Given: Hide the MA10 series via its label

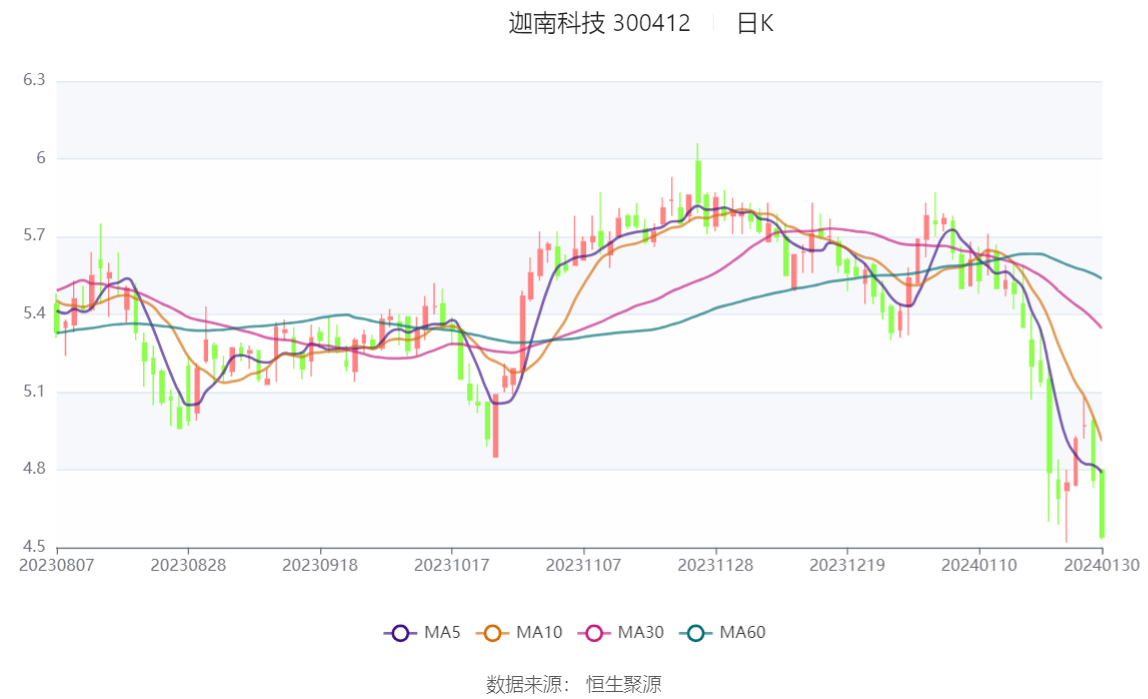Looking at the screenshot, I should pos(539,632).
